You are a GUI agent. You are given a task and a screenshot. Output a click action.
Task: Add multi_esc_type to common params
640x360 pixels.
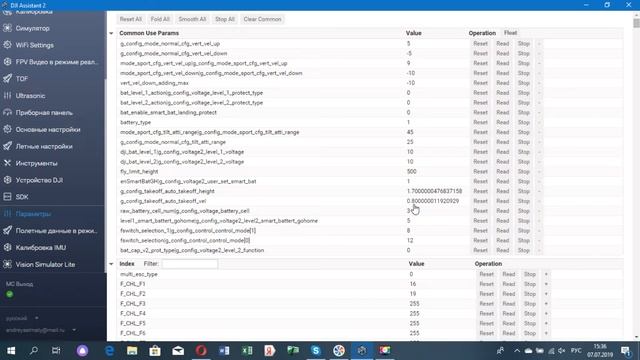tap(546, 274)
